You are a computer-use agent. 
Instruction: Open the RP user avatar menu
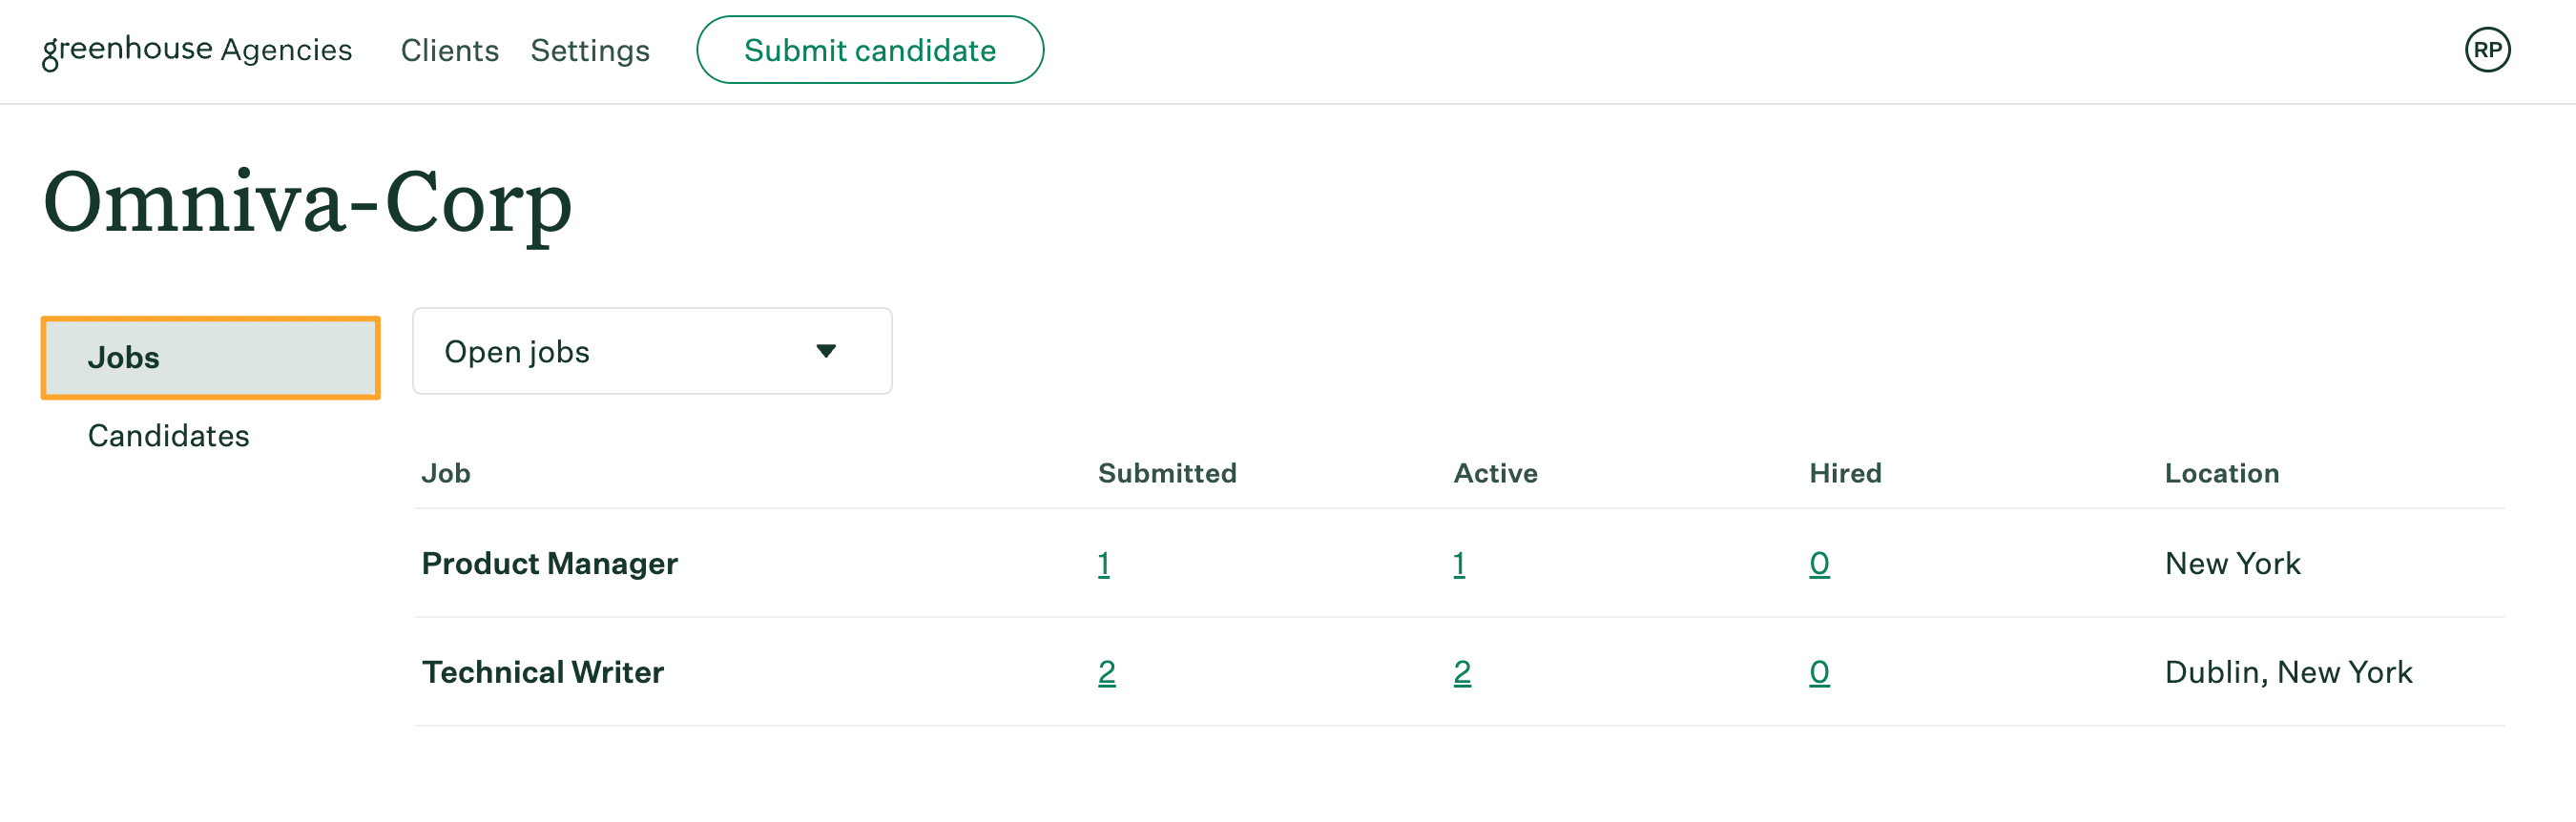(2487, 50)
